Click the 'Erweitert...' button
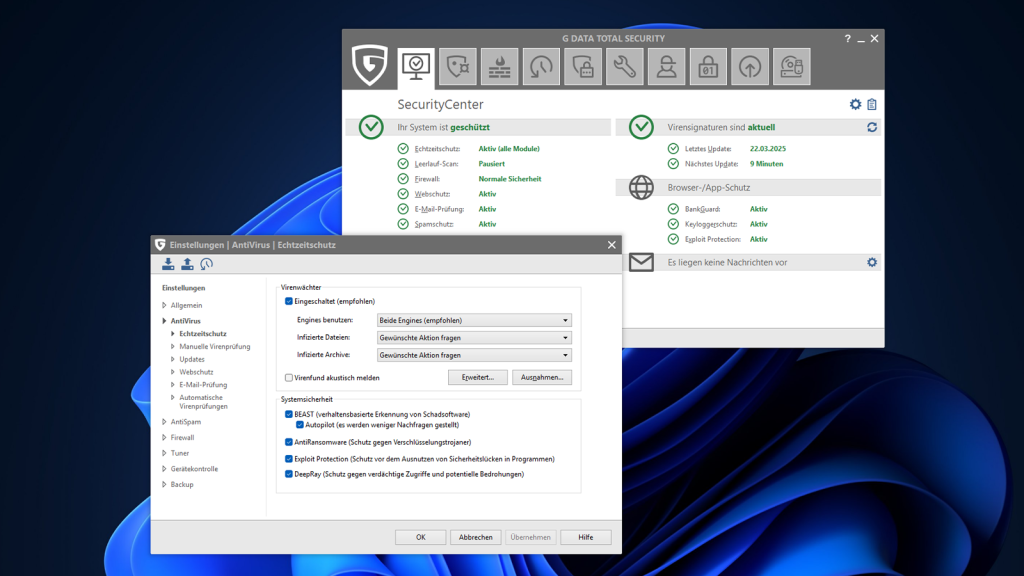 (x=477, y=377)
